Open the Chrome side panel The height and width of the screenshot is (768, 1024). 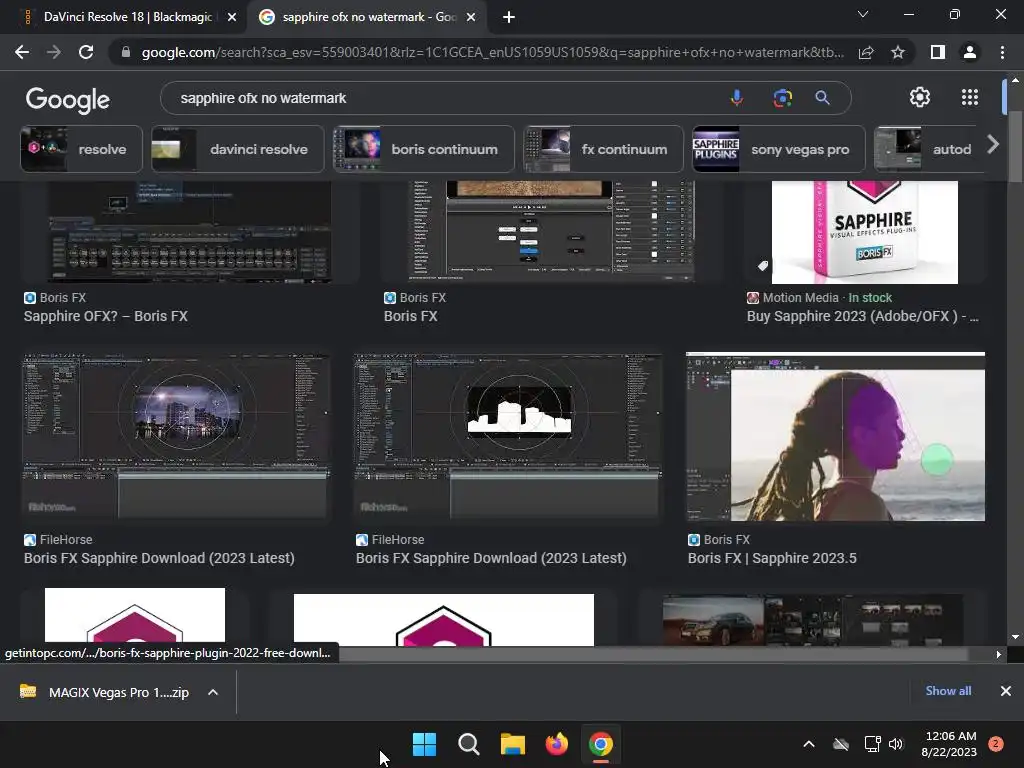pos(938,52)
